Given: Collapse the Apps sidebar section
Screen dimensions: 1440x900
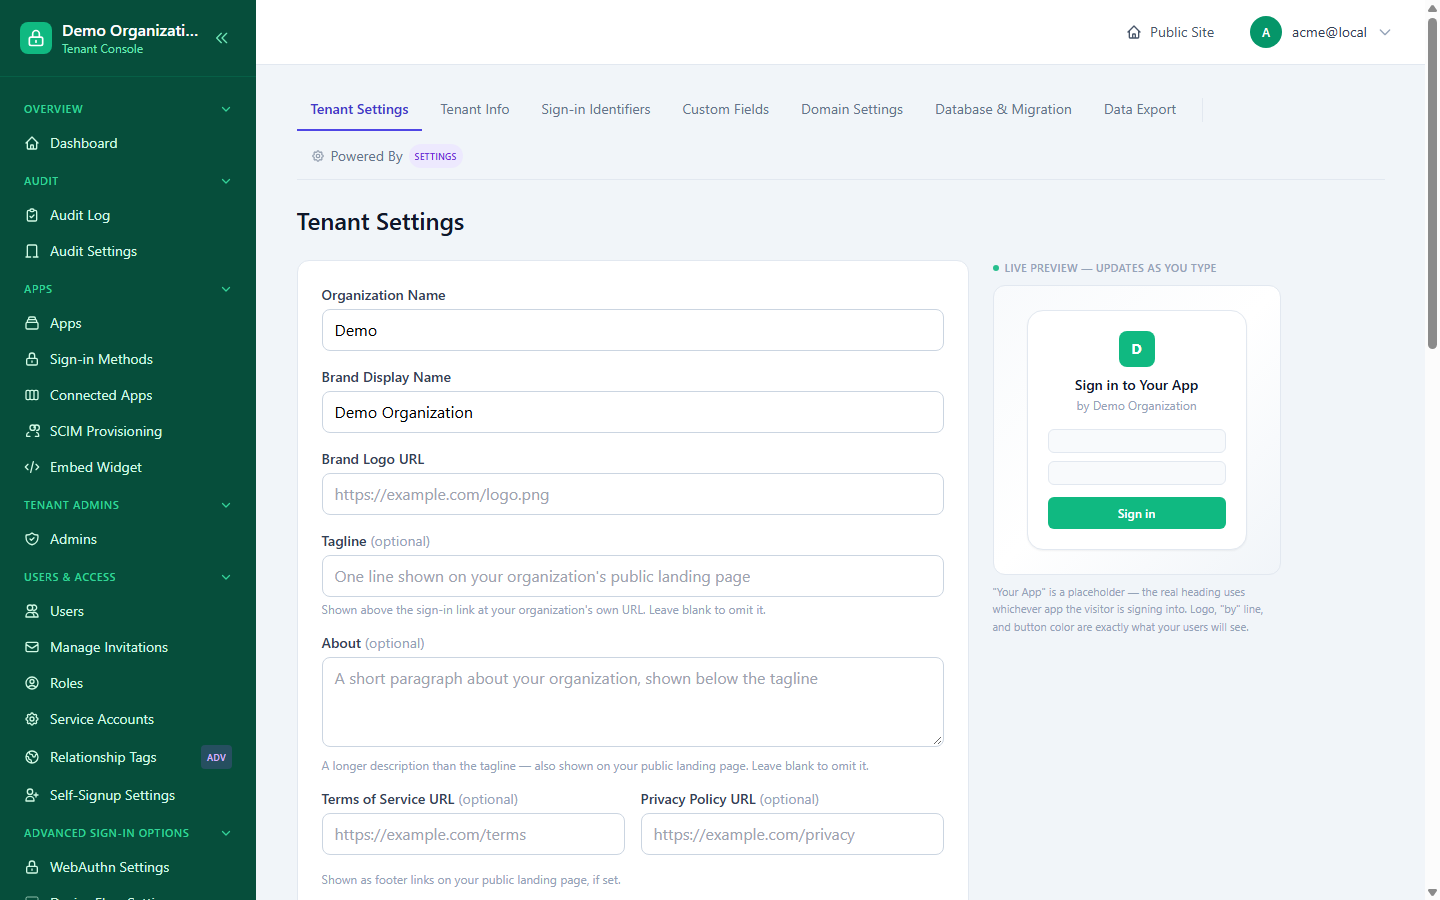Looking at the screenshot, I should pos(226,289).
